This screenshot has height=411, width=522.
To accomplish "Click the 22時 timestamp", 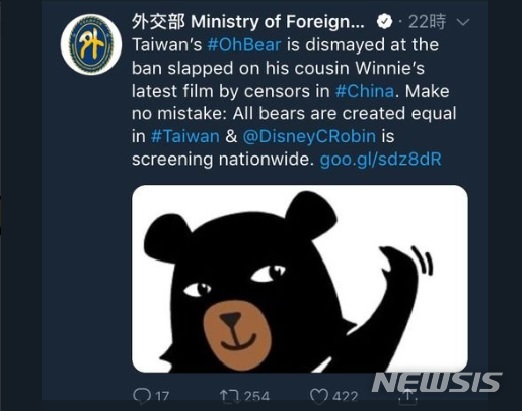I will point(427,22).
